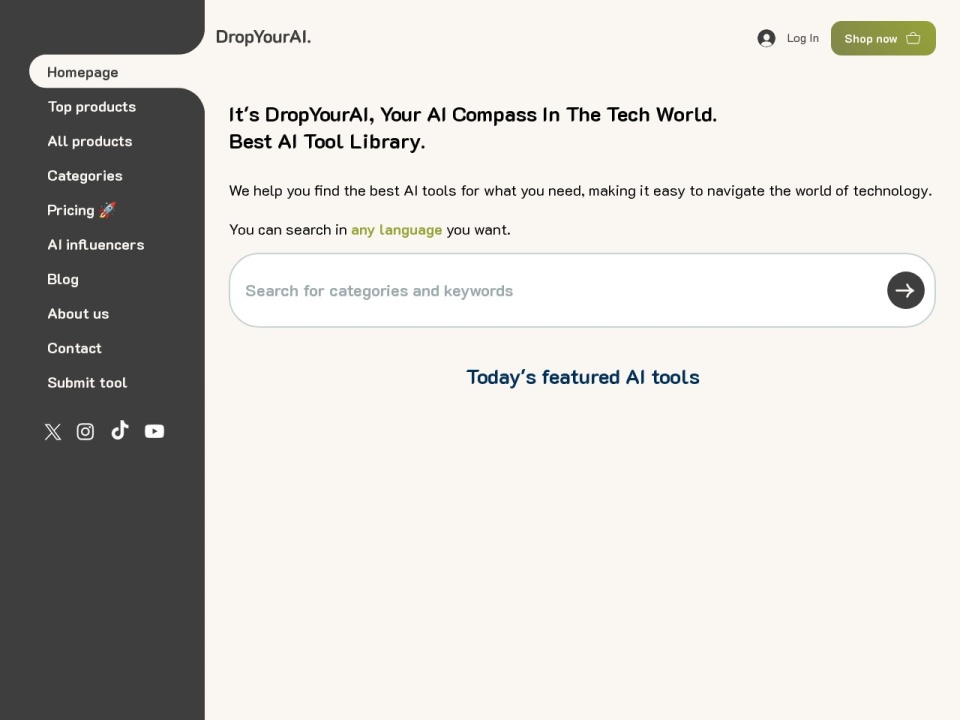
Task: Go to Top products
Action: pos(92,107)
